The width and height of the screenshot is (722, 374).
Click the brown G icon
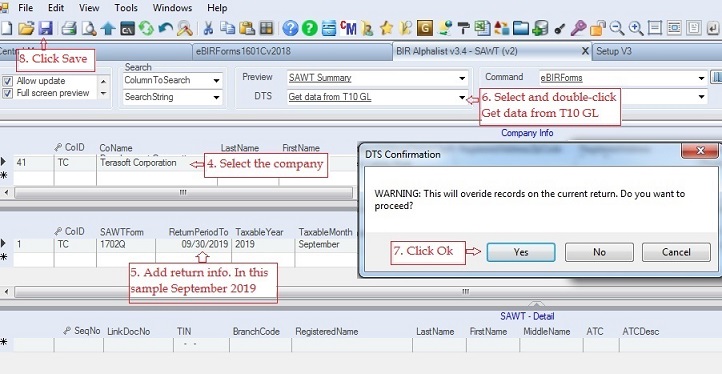[x=425, y=29]
